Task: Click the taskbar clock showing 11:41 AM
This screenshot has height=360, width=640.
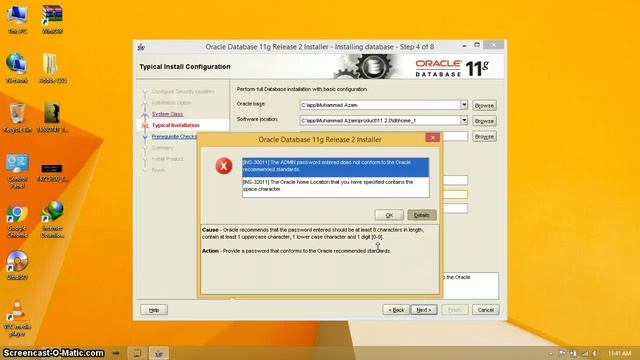Action: pyautogui.click(x=619, y=353)
